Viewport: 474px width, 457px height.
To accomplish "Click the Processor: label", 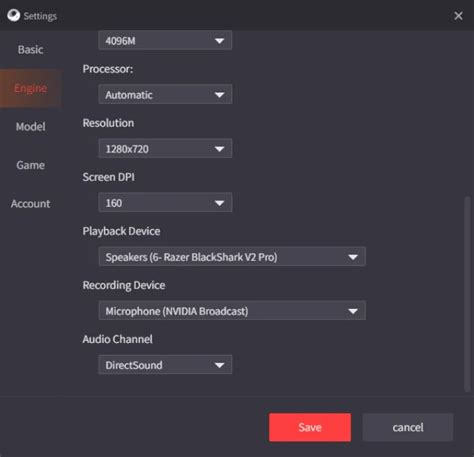I will 108,69.
